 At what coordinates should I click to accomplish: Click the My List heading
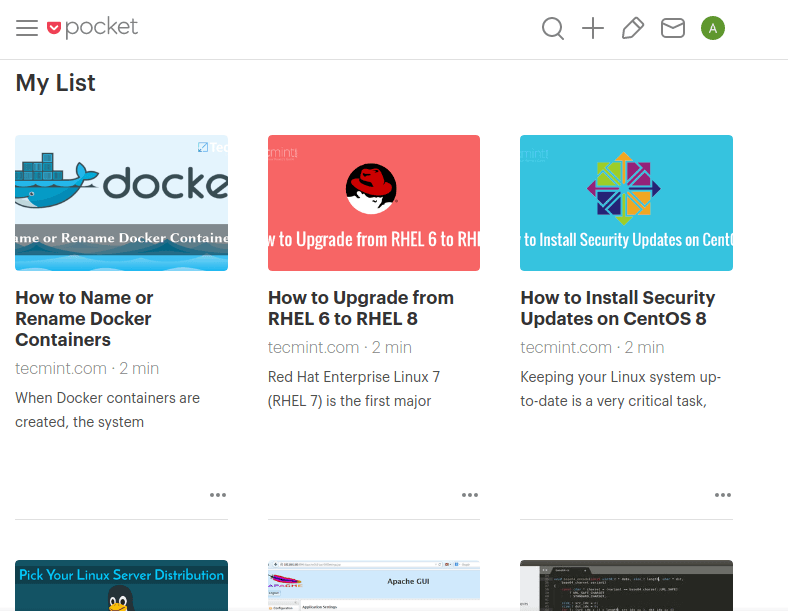tap(55, 83)
